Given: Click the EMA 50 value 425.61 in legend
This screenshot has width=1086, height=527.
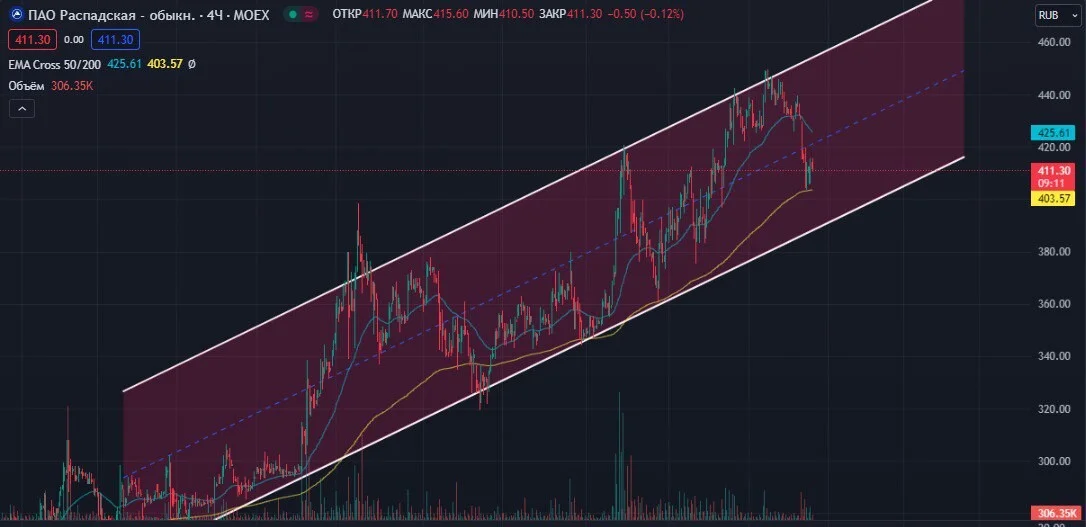Looking at the screenshot, I should point(125,64).
